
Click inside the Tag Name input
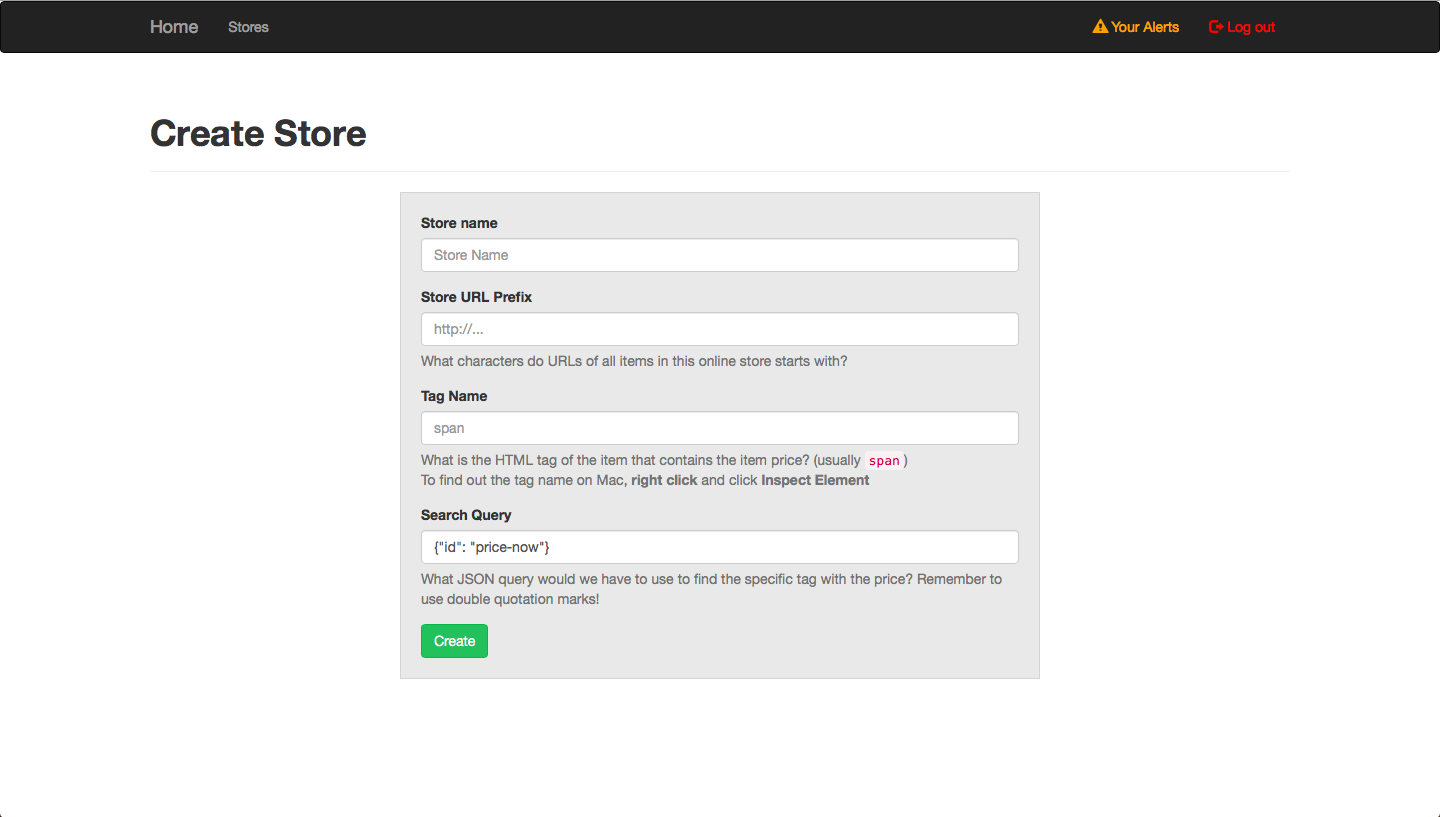[x=719, y=427]
